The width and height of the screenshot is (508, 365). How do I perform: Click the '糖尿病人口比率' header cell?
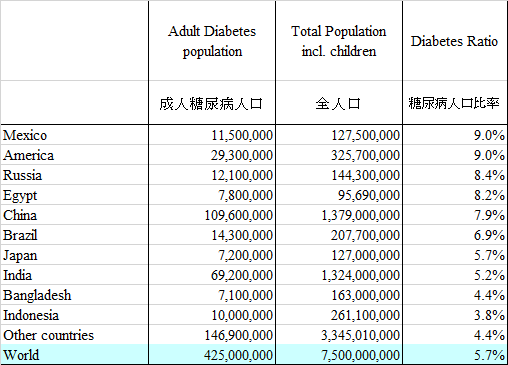[x=455, y=103]
